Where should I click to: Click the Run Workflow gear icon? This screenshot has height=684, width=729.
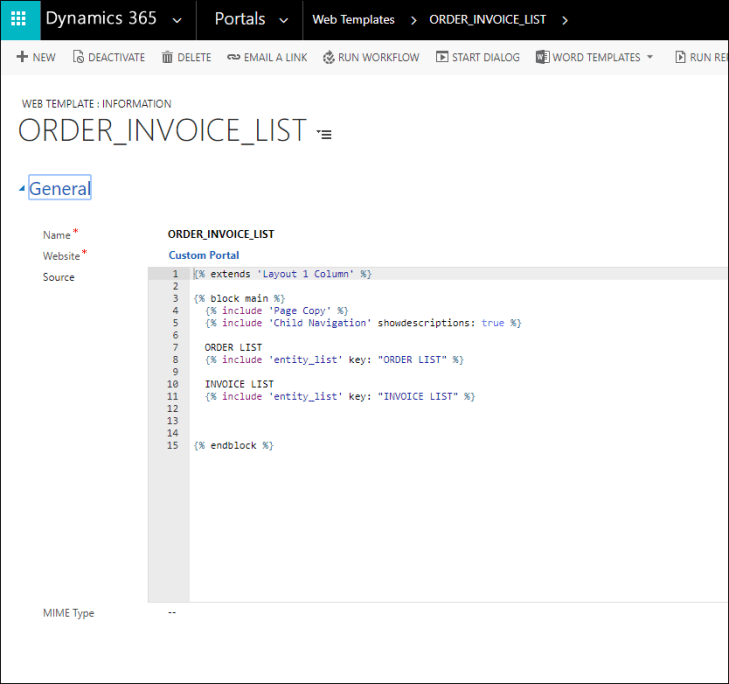329,57
